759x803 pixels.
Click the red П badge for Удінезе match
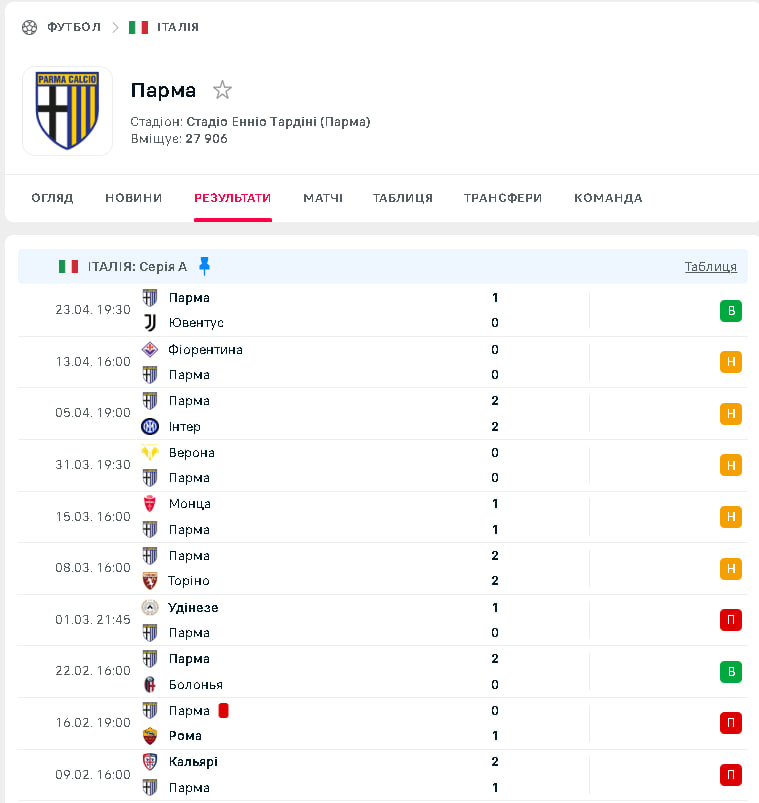(x=731, y=620)
